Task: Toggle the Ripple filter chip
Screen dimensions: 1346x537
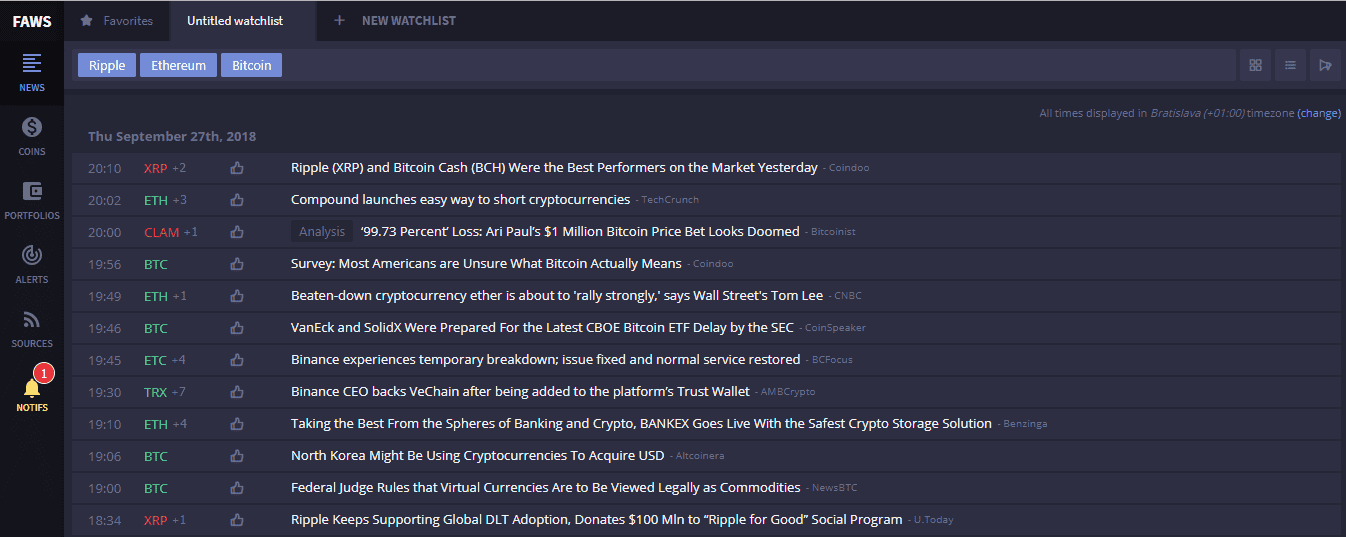Action: click(x=107, y=65)
